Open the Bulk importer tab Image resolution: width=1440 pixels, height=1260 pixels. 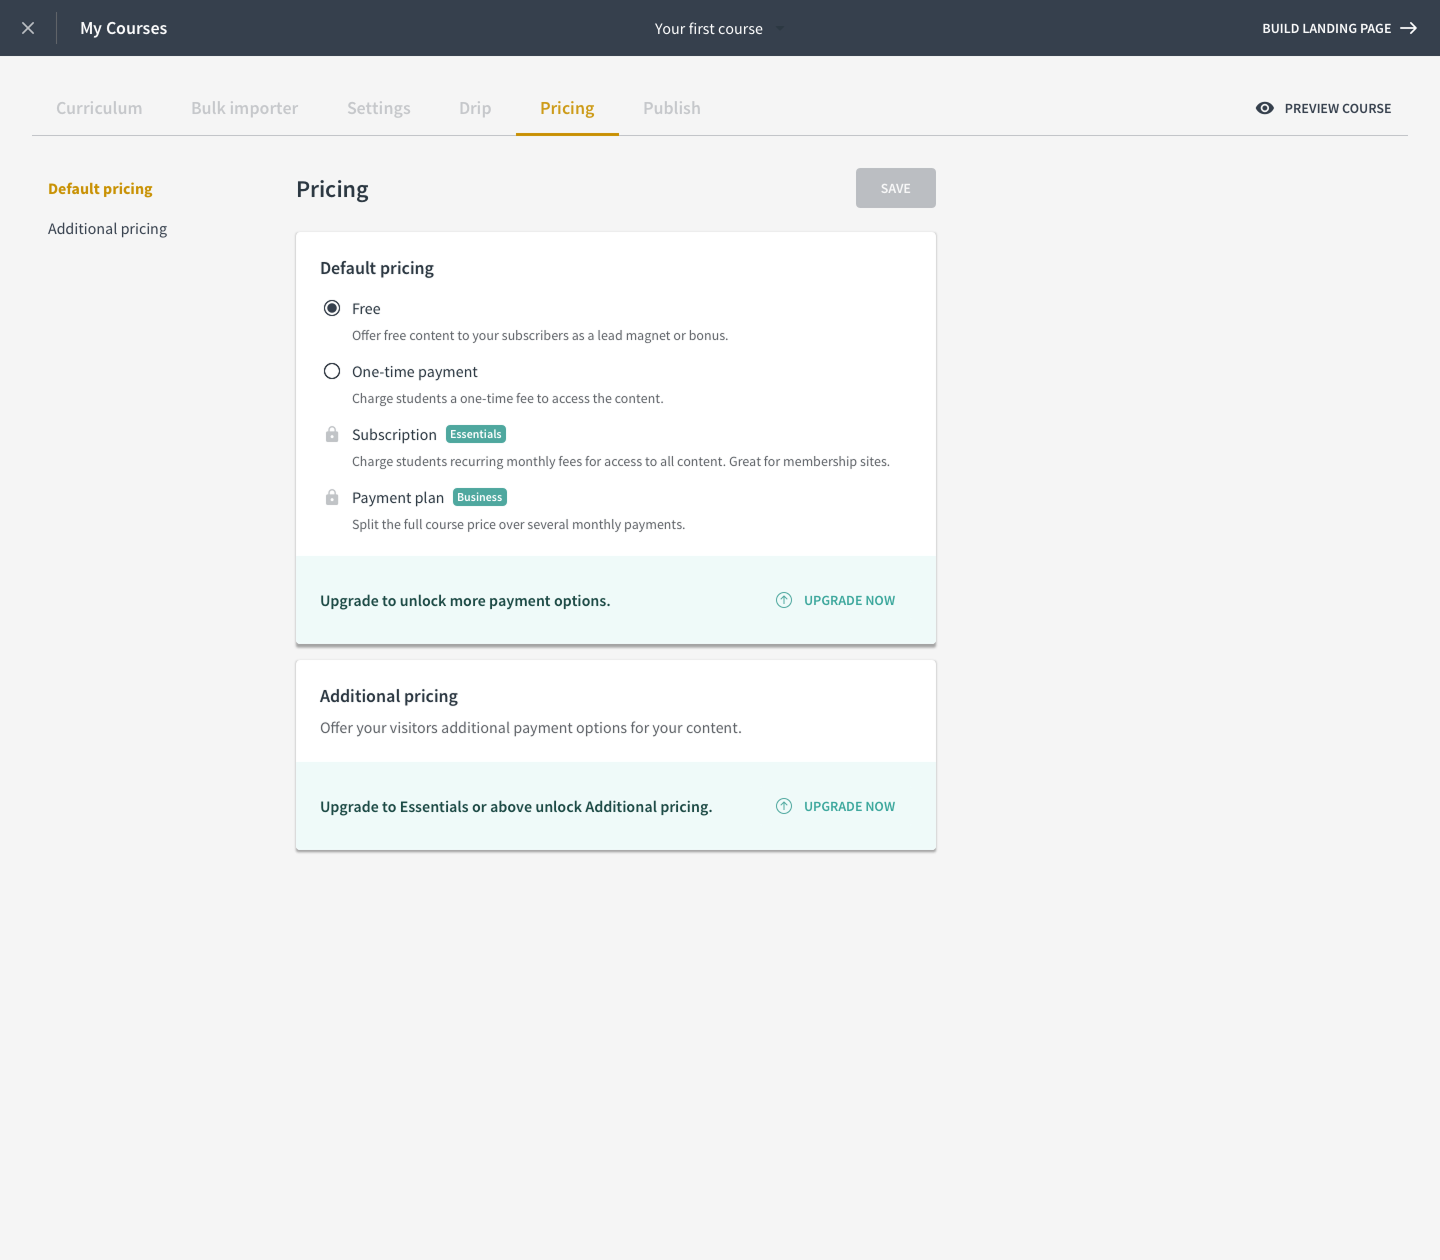(245, 108)
